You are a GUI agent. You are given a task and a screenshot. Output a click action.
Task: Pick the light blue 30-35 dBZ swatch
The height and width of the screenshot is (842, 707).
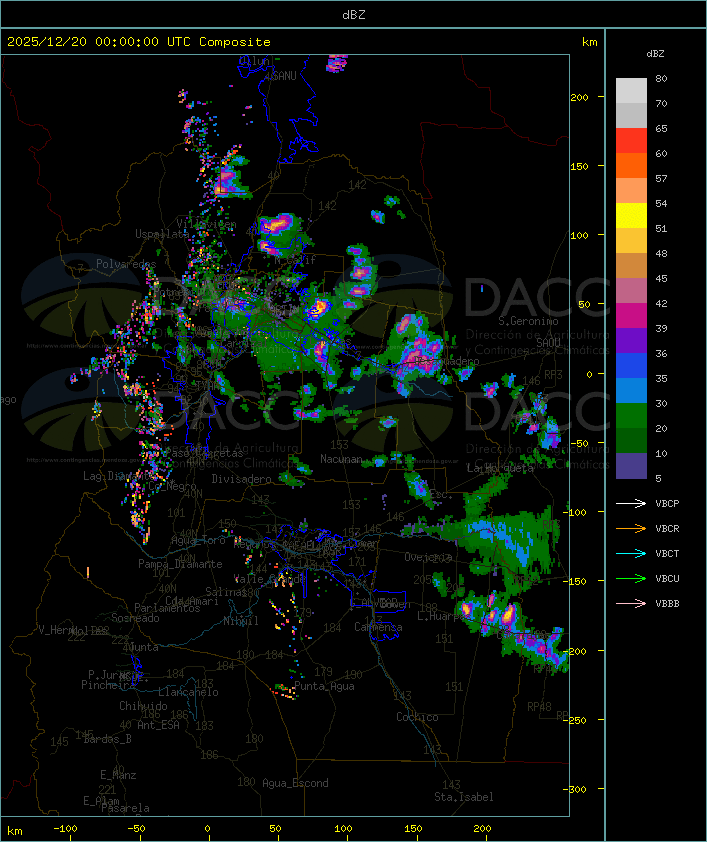pos(631,390)
